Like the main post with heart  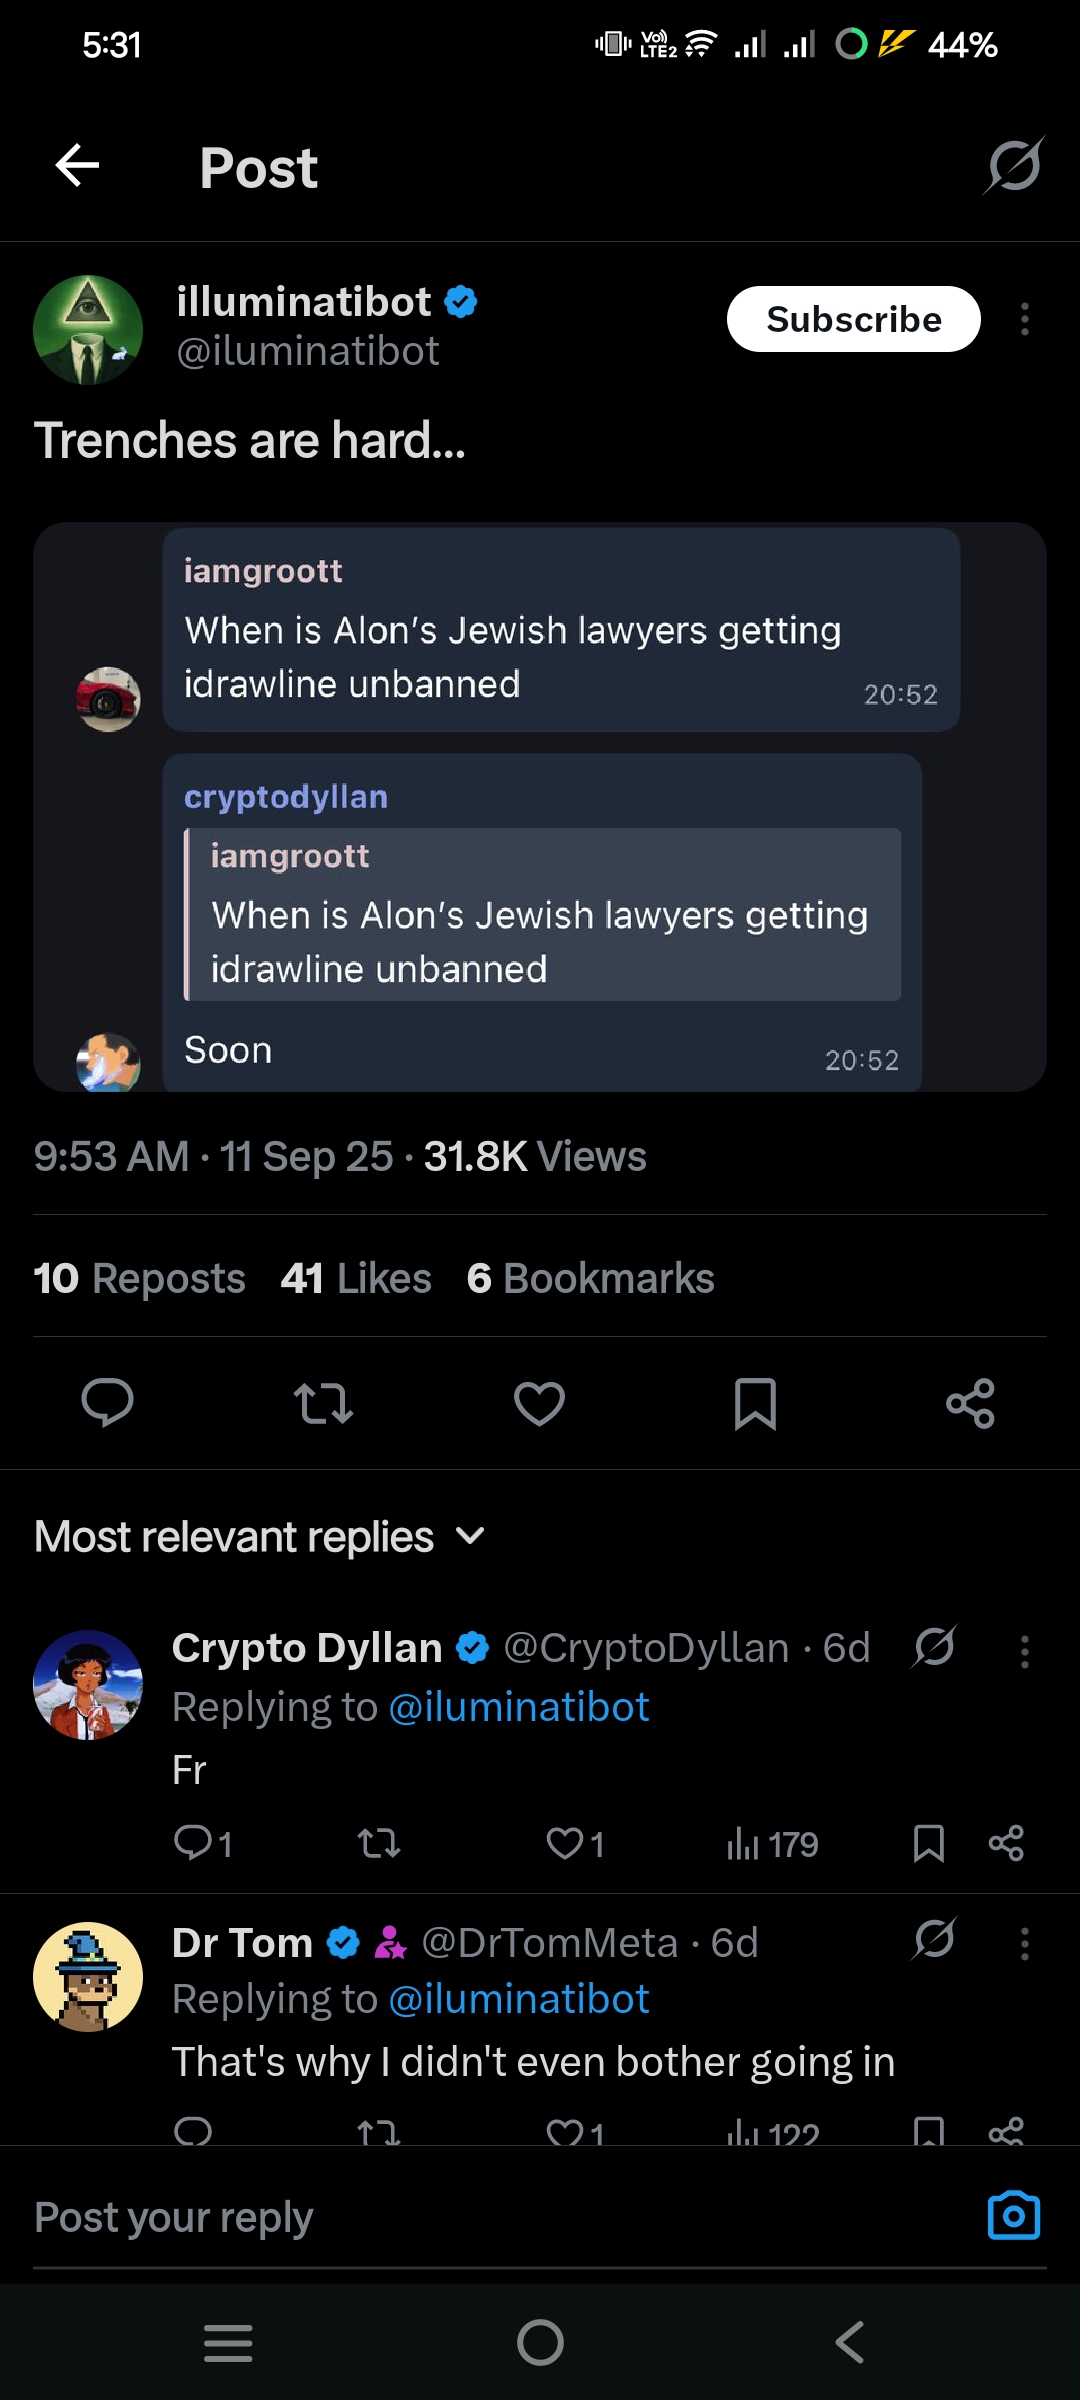(x=539, y=1402)
